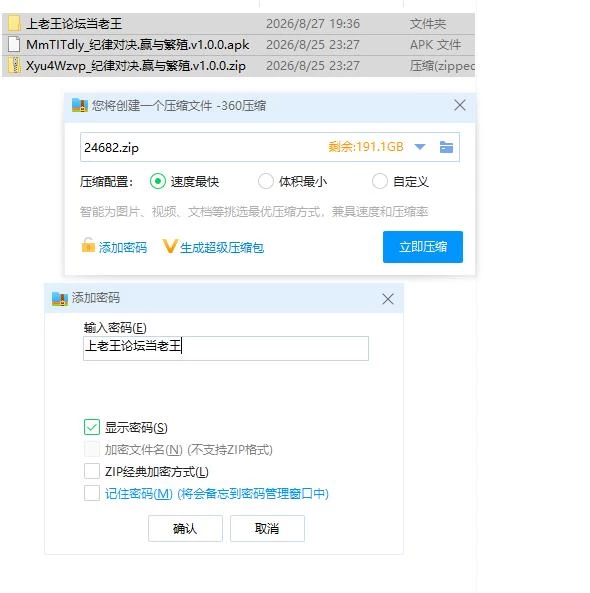The image size is (590, 593).
Task: Confirm the password with 确认 button
Action: tap(185, 528)
